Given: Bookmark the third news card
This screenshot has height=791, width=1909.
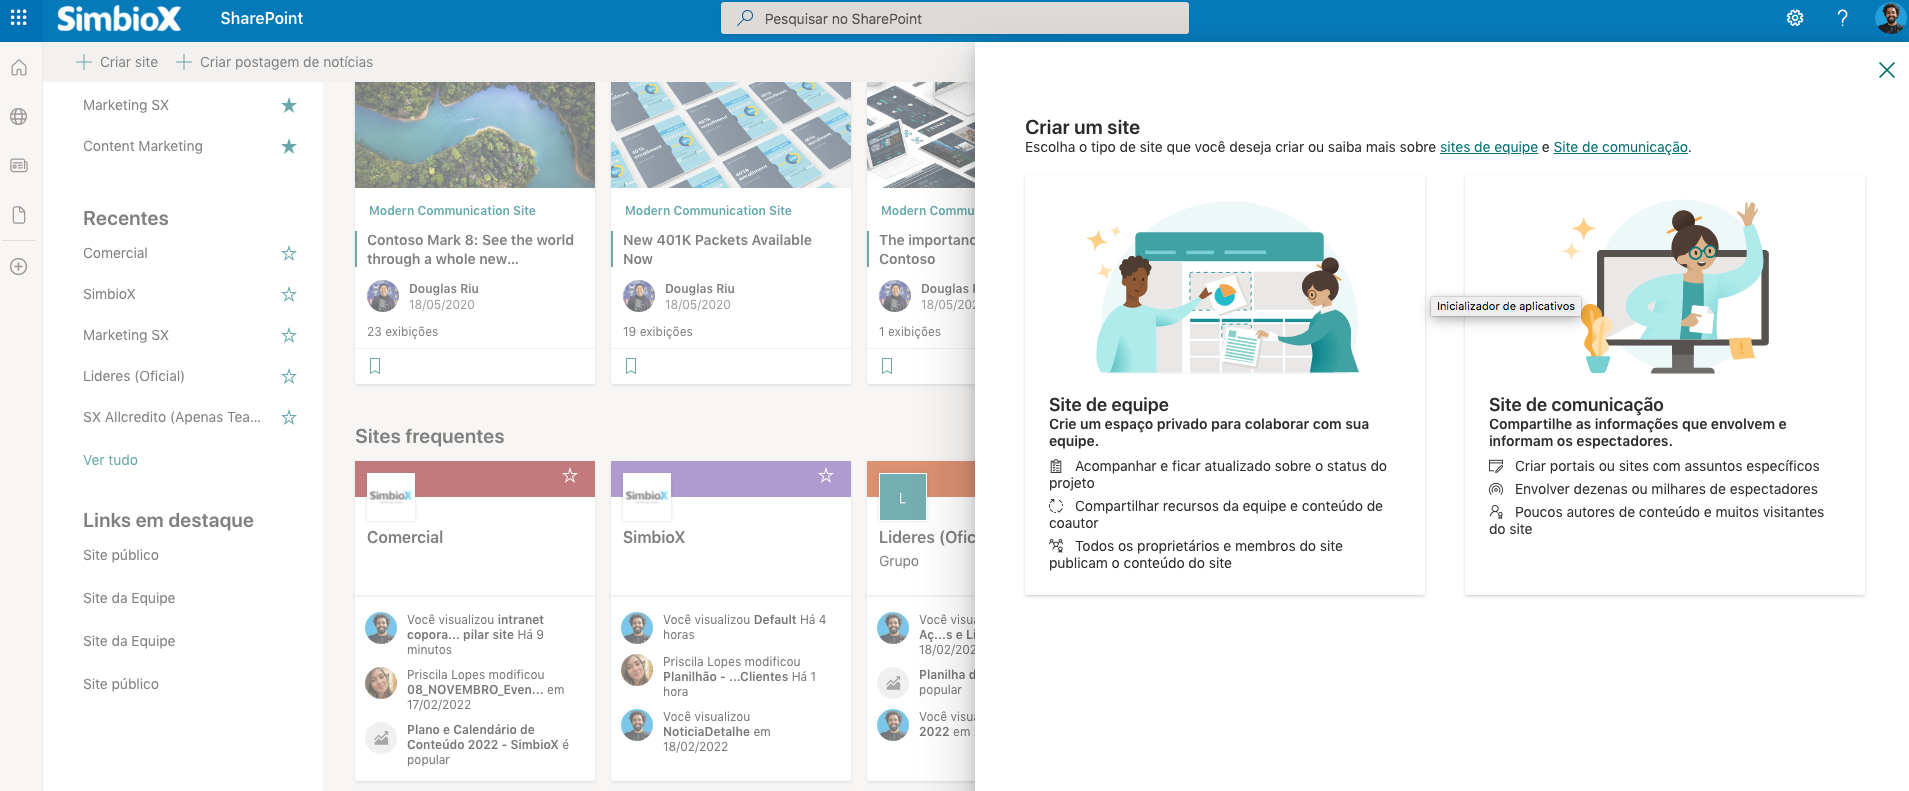Looking at the screenshot, I should pyautogui.click(x=887, y=366).
